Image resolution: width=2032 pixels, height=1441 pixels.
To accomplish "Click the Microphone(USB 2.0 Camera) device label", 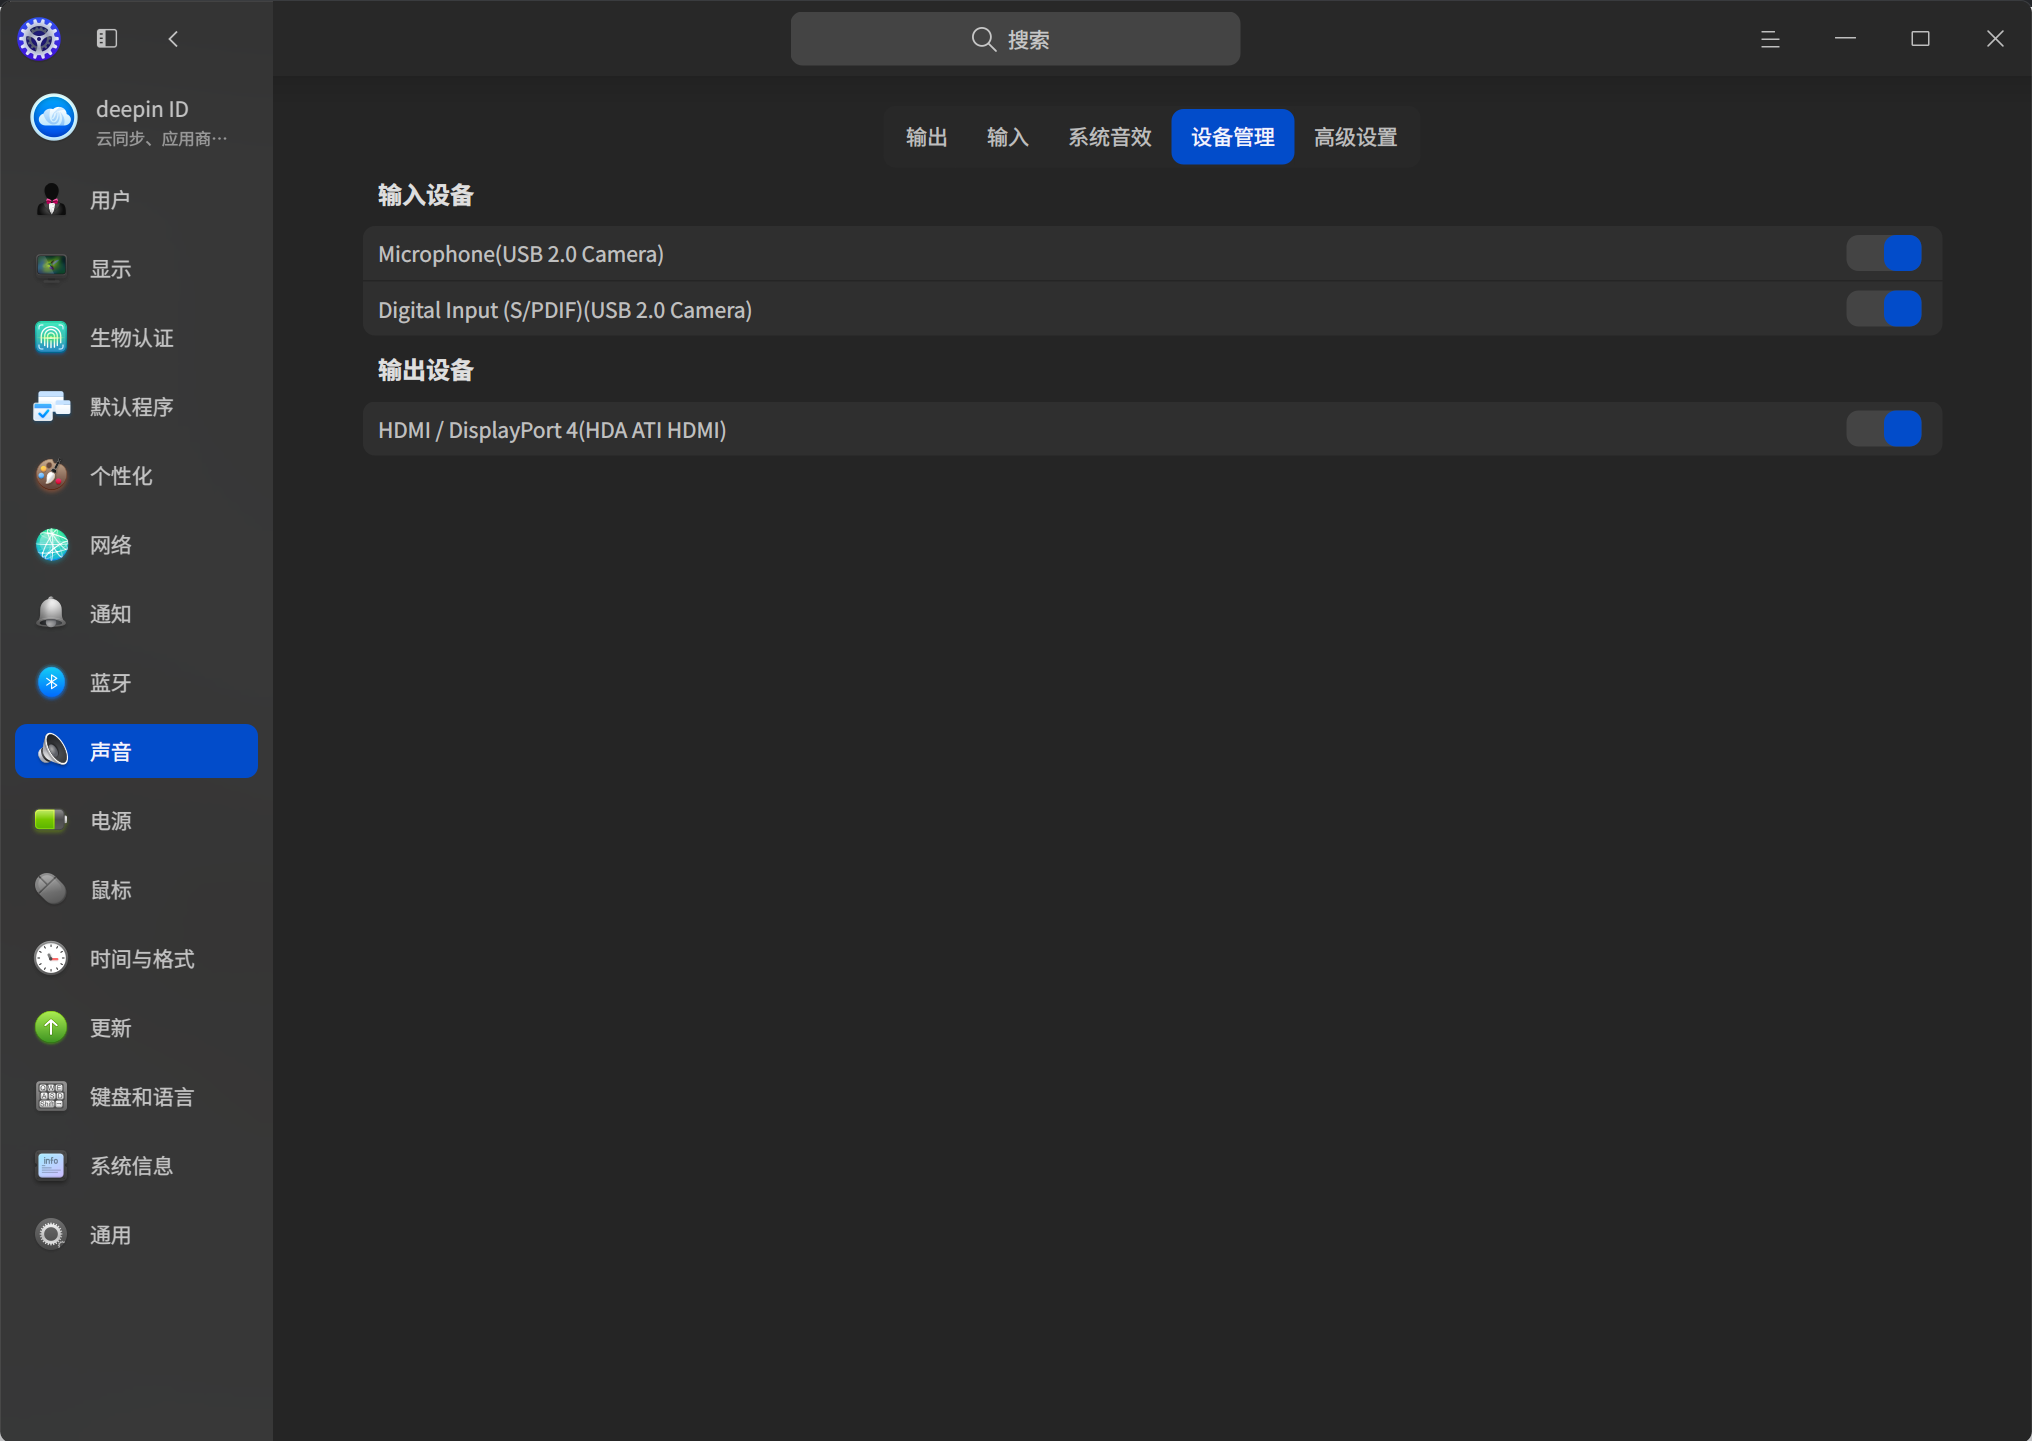I will (x=521, y=254).
